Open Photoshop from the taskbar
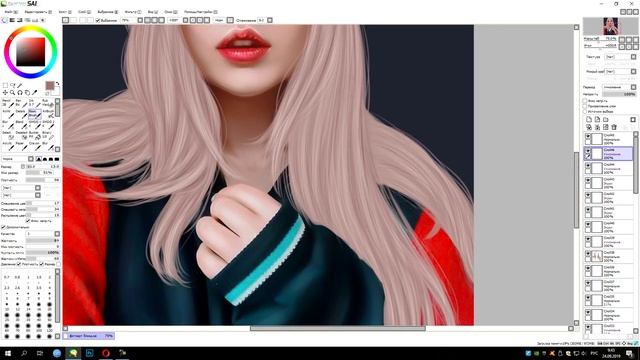 coord(89,353)
